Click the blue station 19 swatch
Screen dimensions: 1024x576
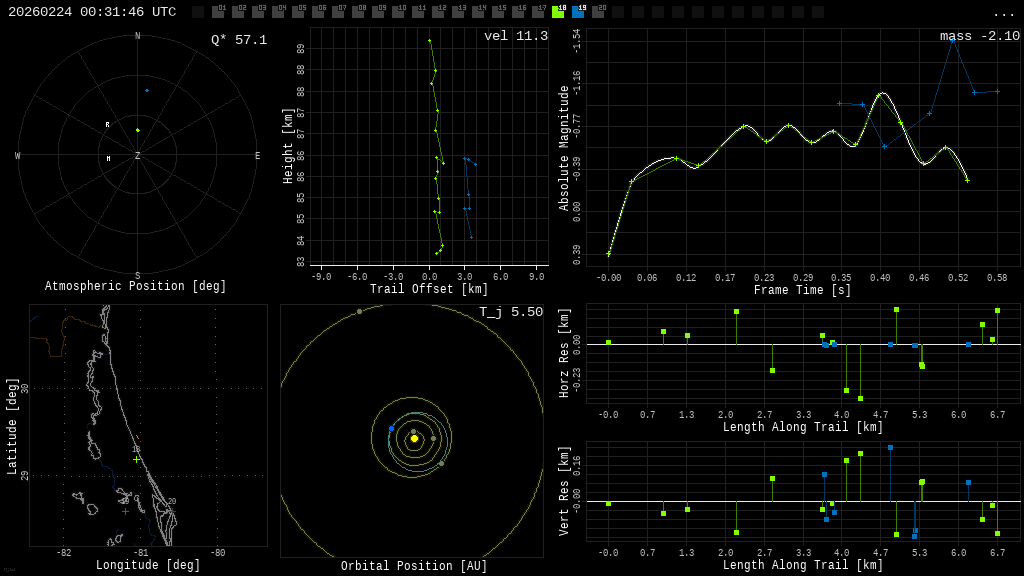pos(578,12)
